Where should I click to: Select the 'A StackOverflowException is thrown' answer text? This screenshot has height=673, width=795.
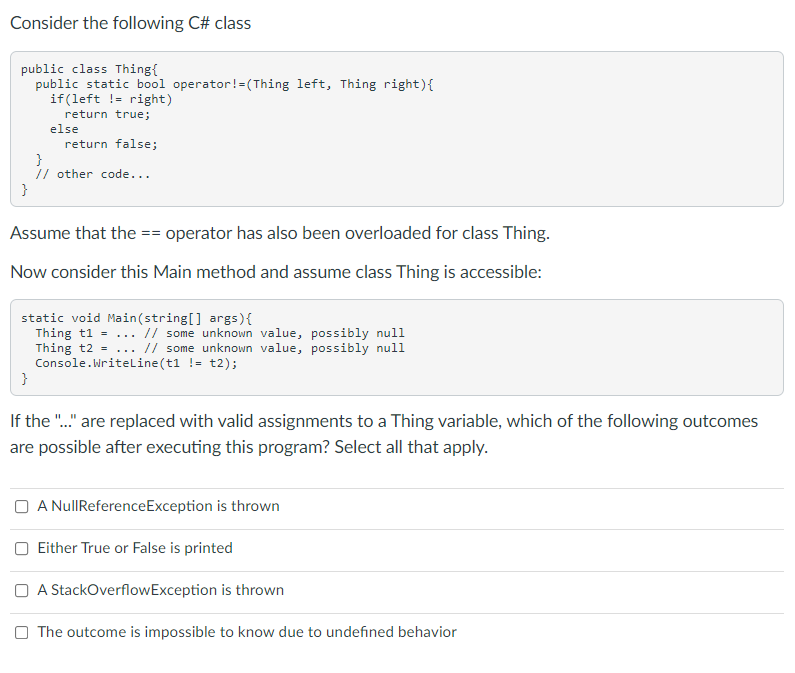pos(160,590)
